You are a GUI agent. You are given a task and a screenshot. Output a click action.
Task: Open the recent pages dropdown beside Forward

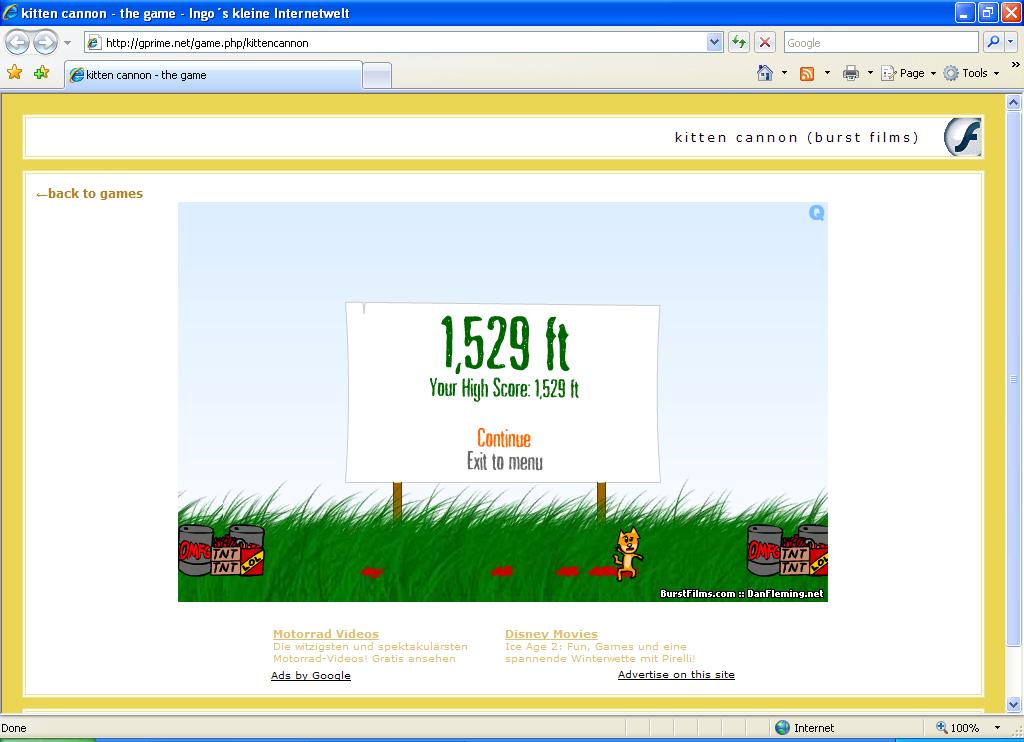pyautogui.click(x=67, y=43)
